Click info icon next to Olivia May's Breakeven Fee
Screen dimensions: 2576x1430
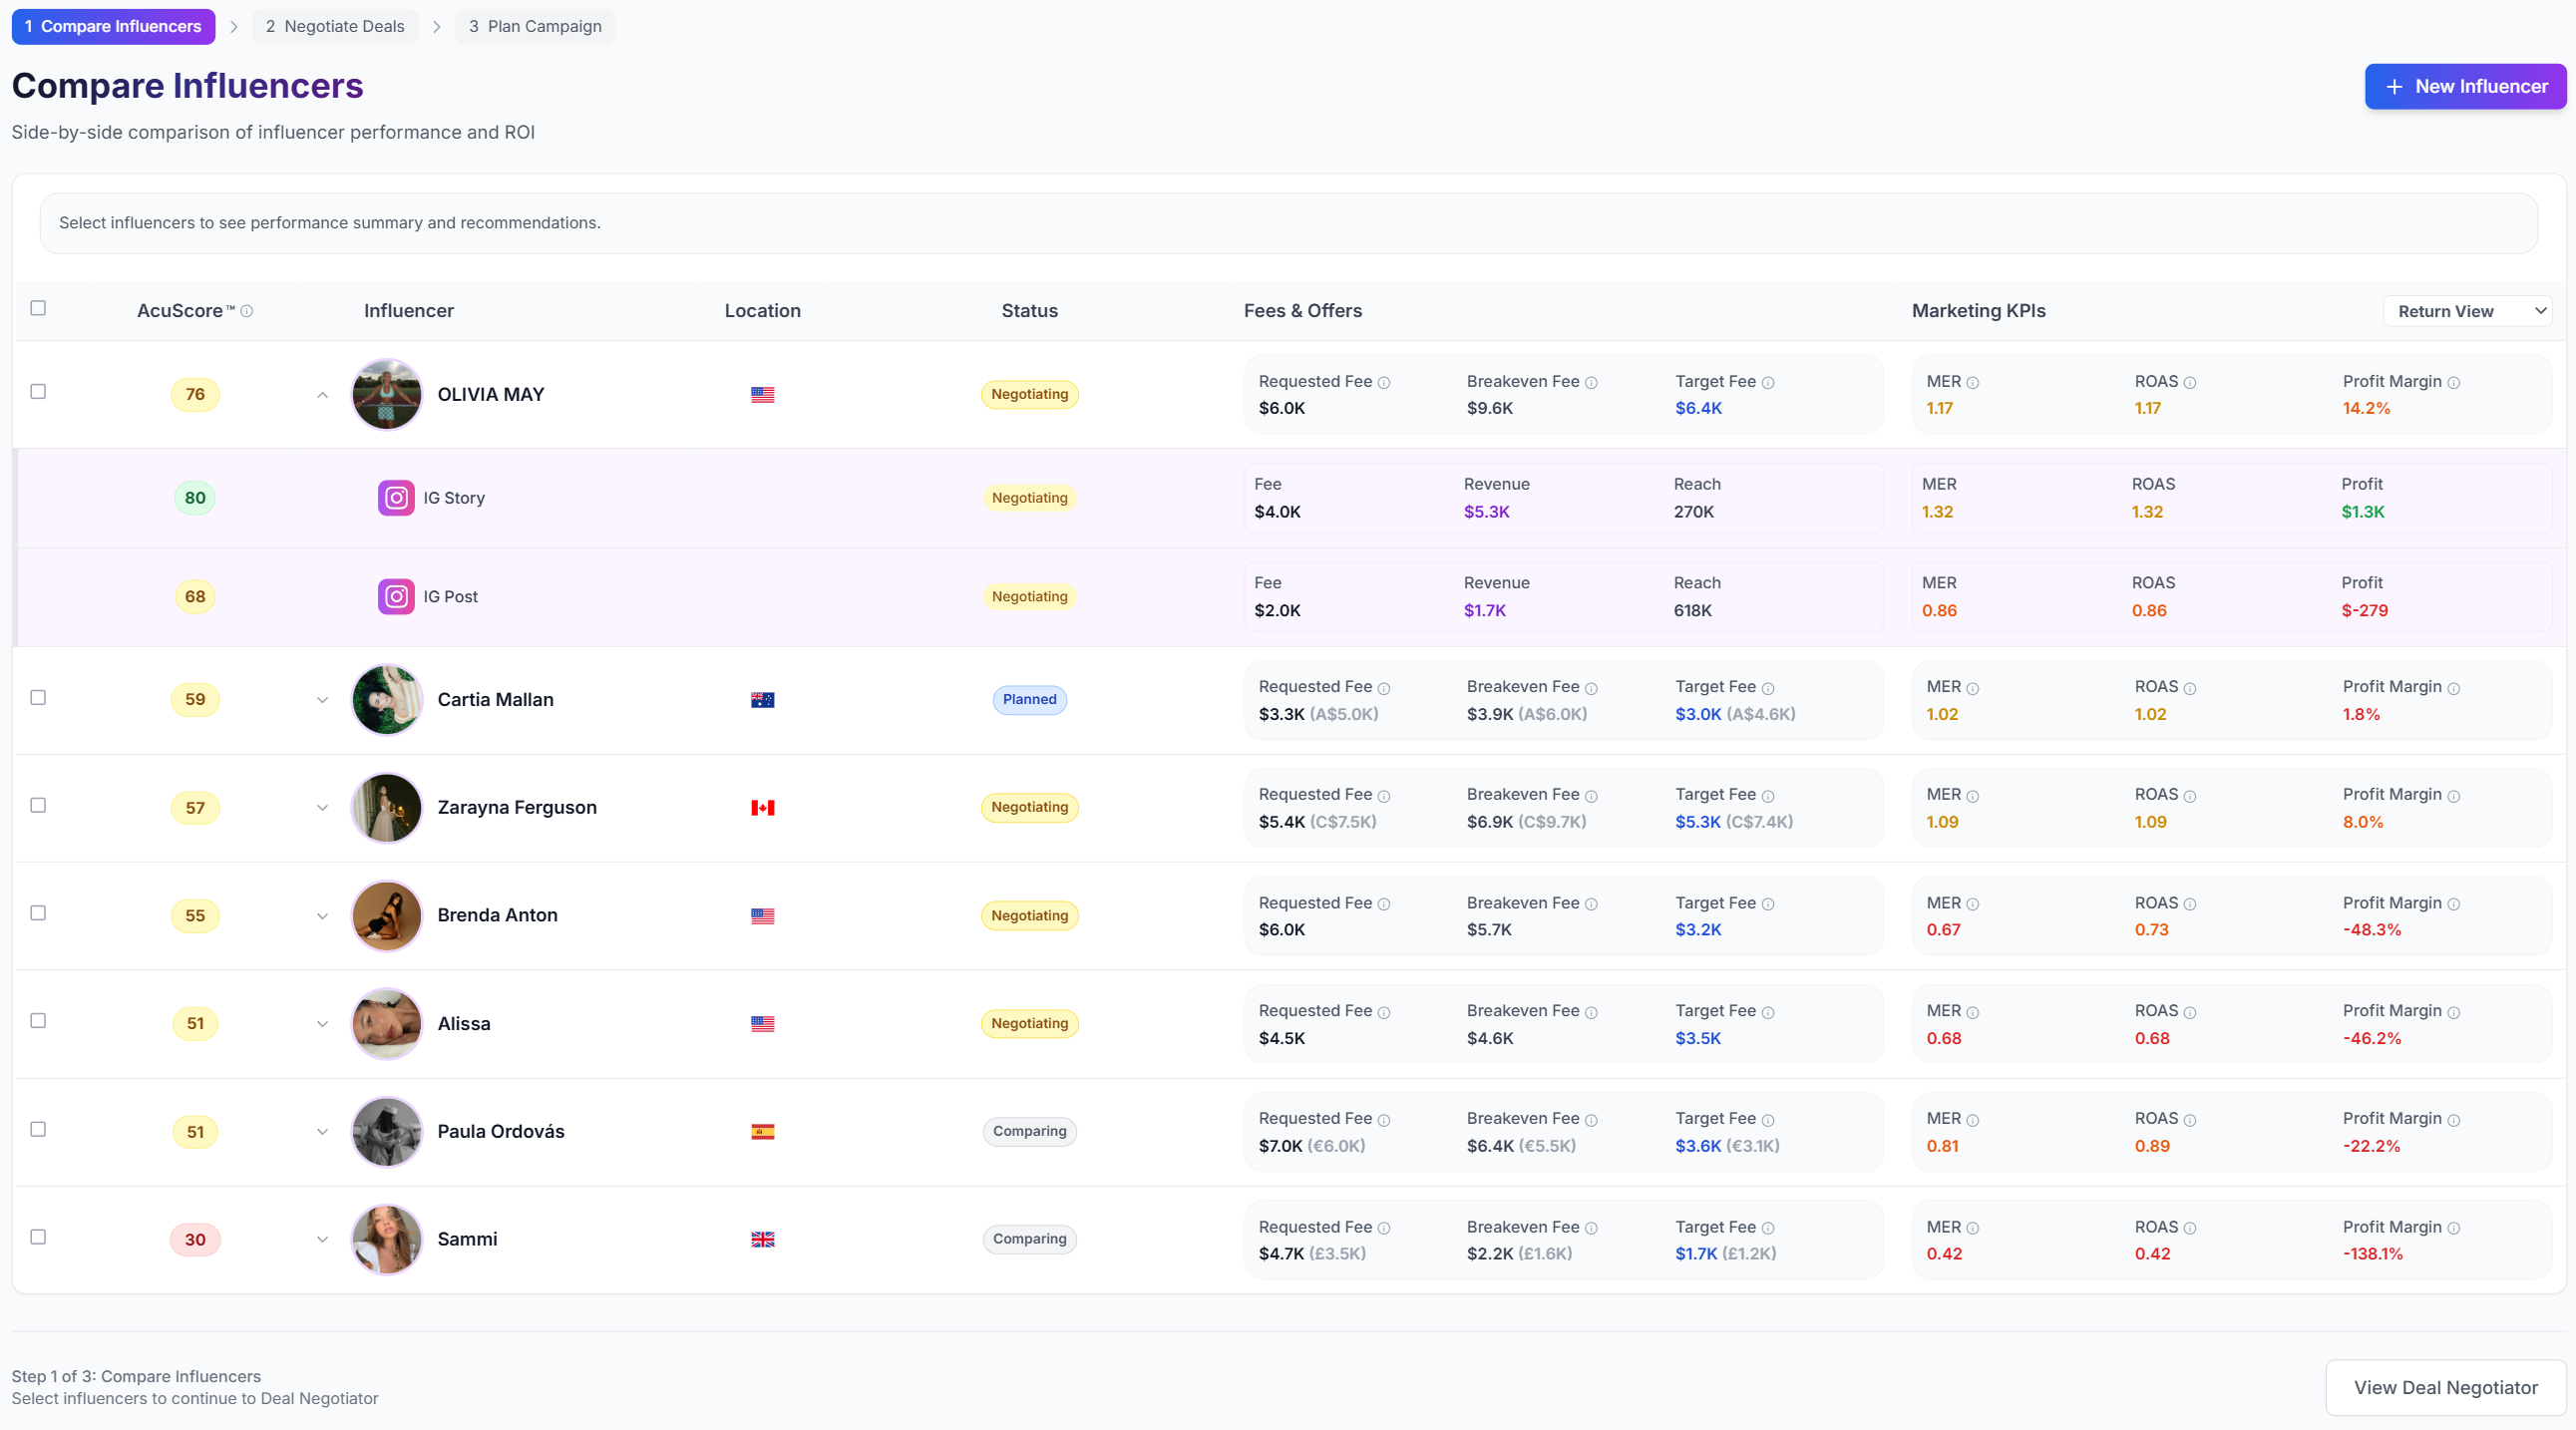pos(1591,382)
